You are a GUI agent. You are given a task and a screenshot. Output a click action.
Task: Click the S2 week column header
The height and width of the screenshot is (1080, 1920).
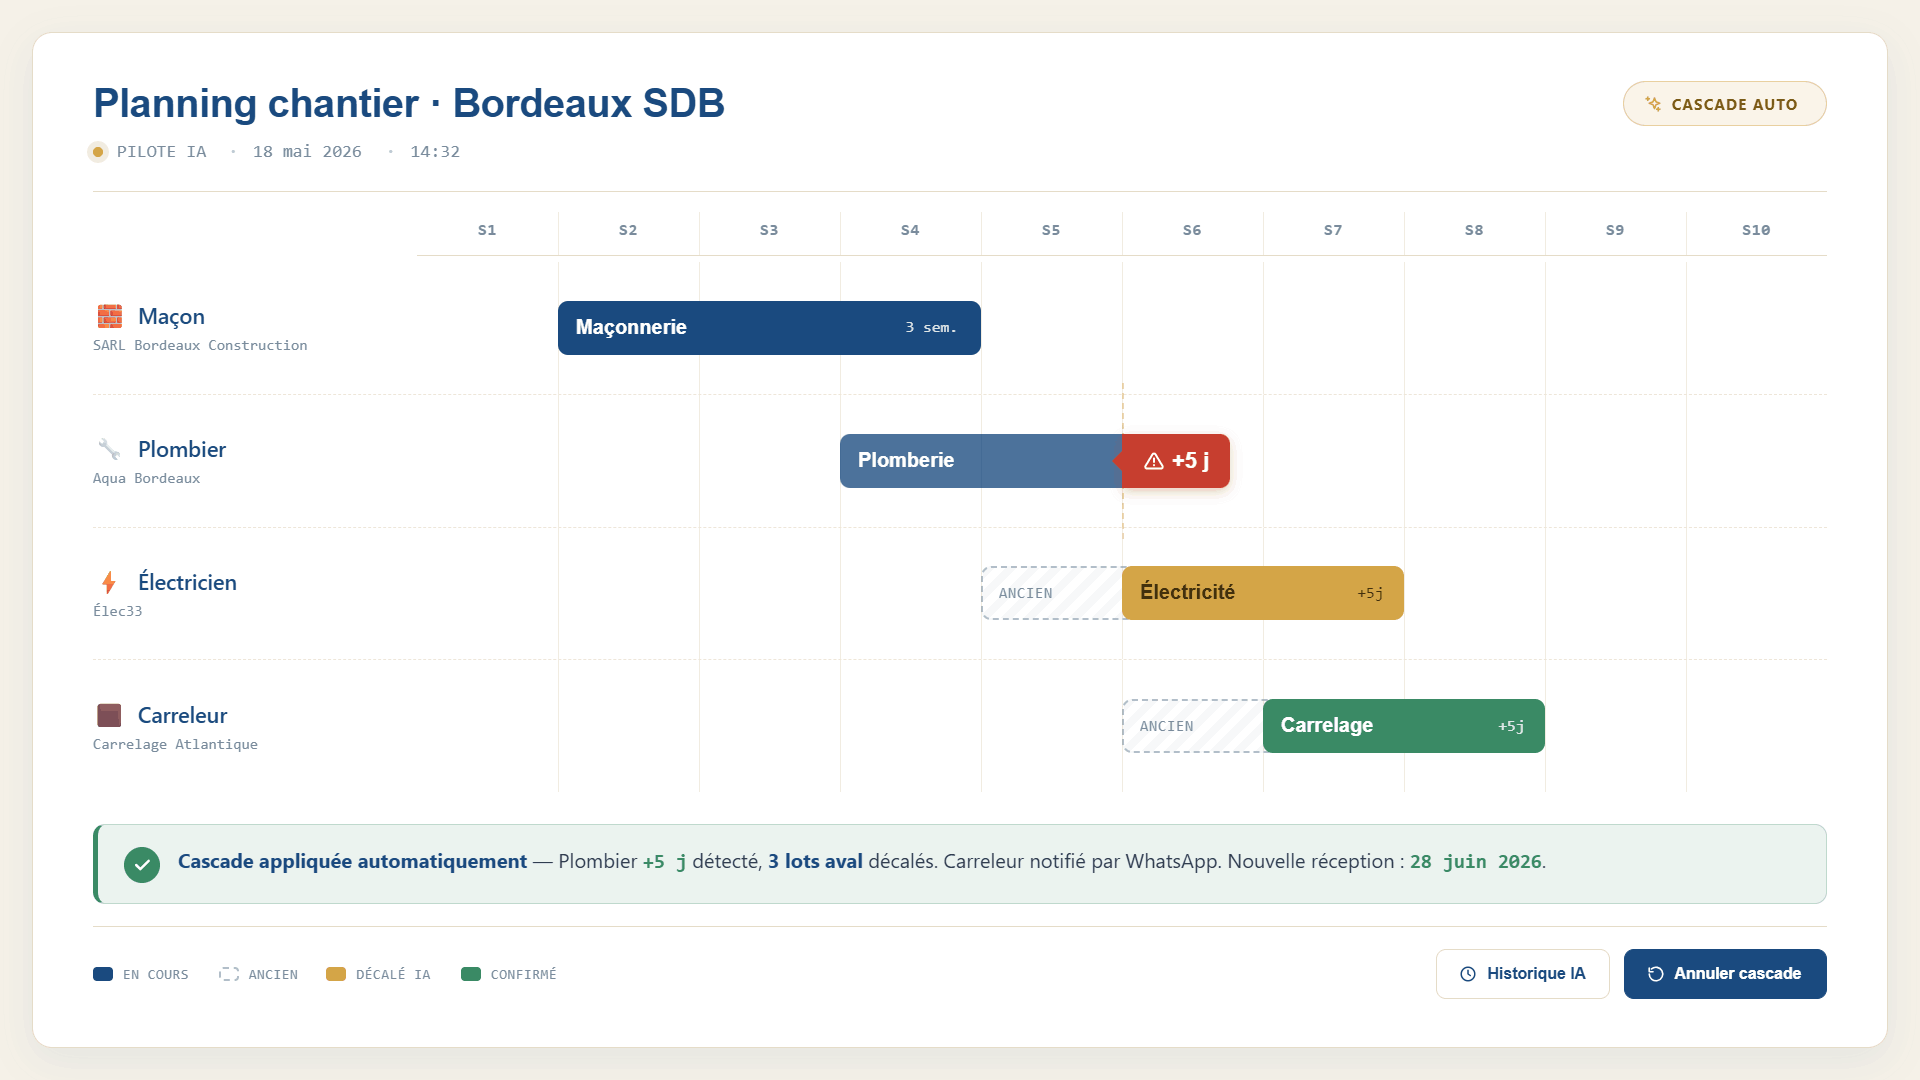point(628,230)
